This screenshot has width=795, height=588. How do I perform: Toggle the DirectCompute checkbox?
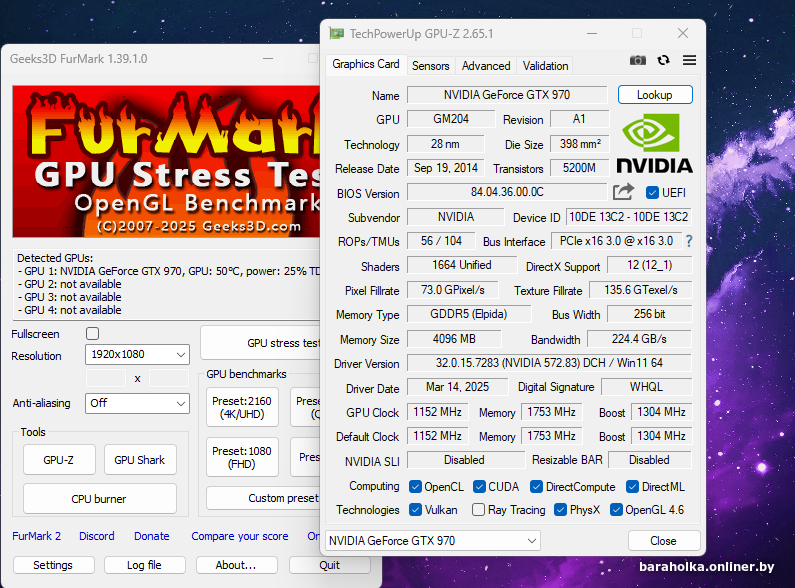pos(536,487)
